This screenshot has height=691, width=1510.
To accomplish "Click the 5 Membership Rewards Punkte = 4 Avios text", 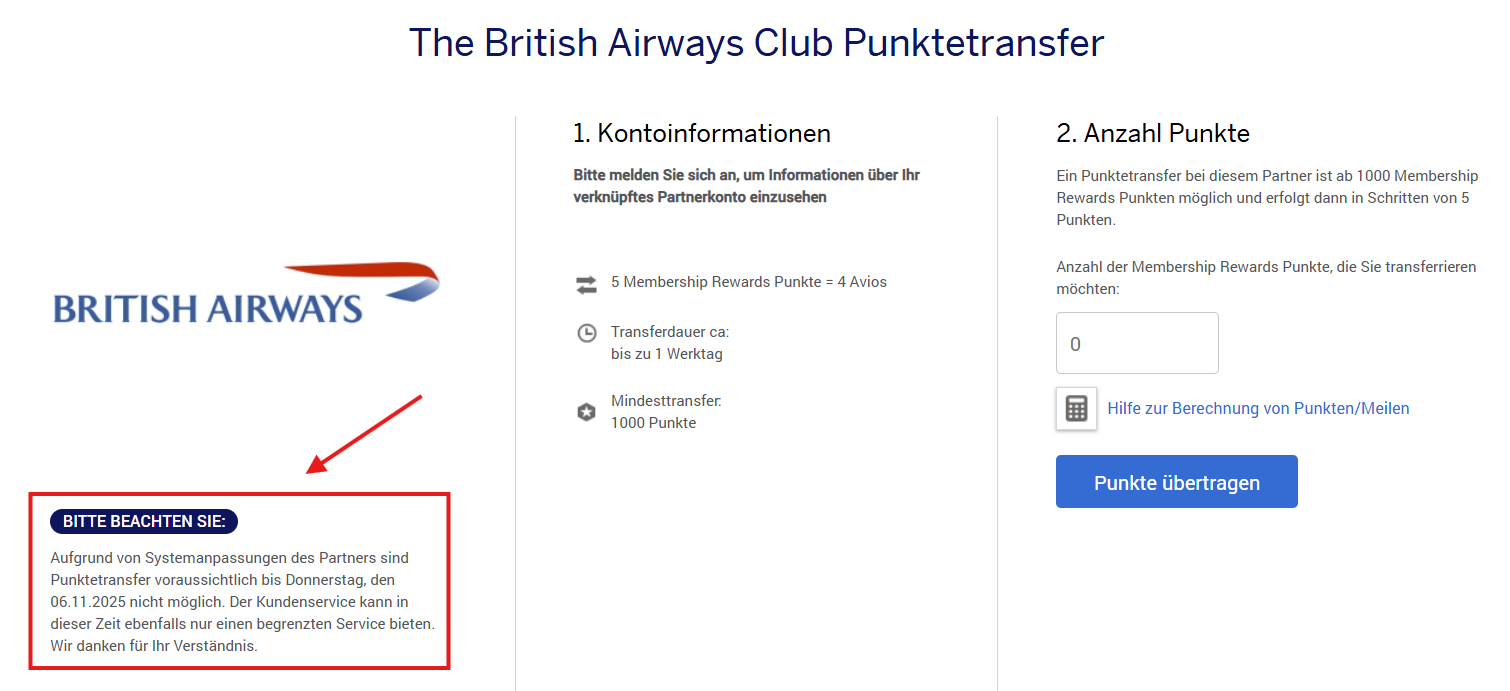I will click(x=748, y=281).
